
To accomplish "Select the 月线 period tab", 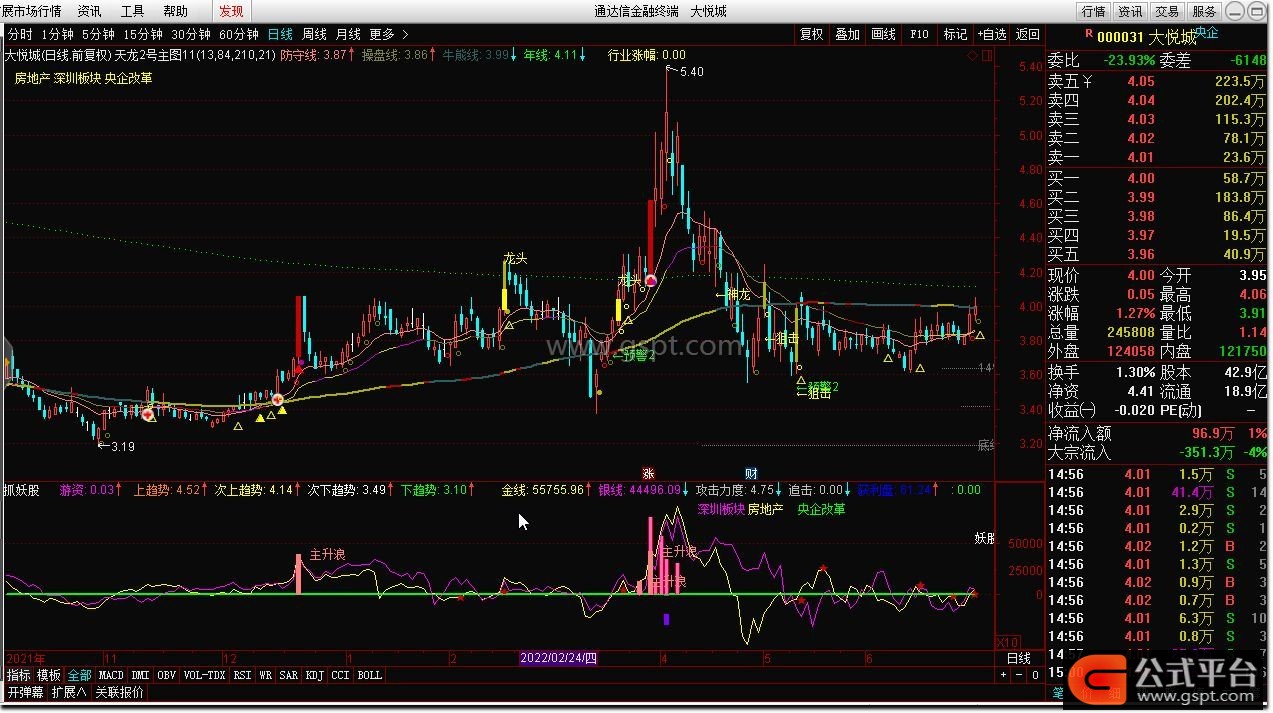I will coord(348,34).
